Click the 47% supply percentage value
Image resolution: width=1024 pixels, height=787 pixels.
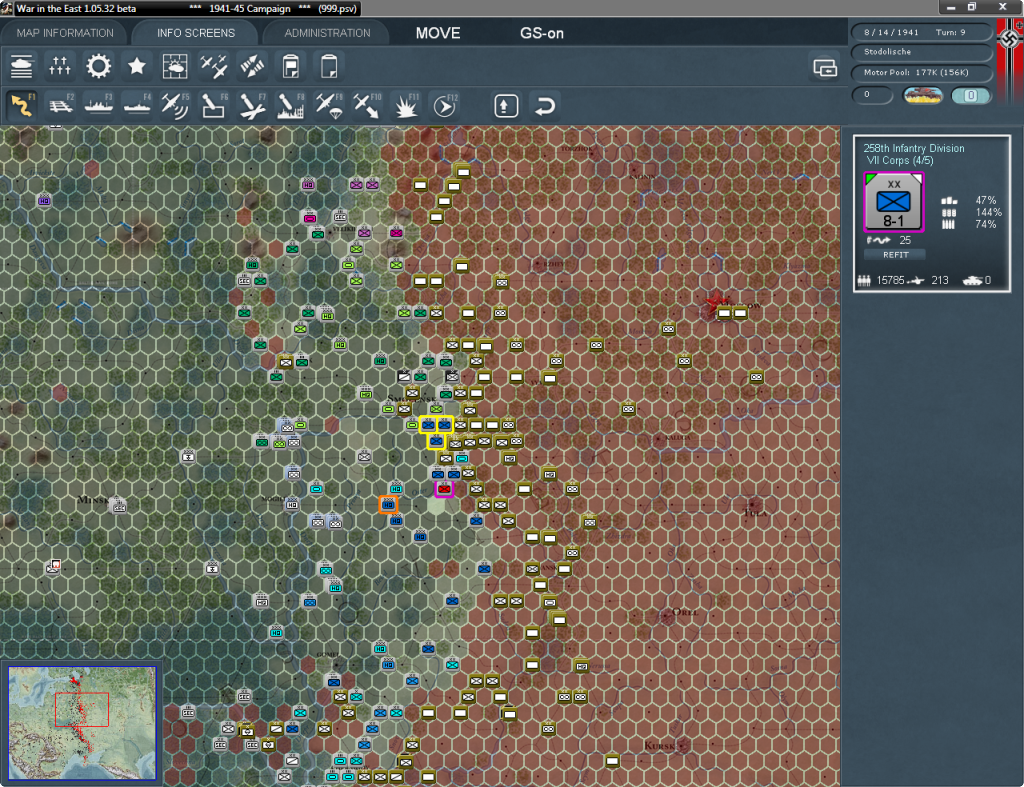(985, 201)
